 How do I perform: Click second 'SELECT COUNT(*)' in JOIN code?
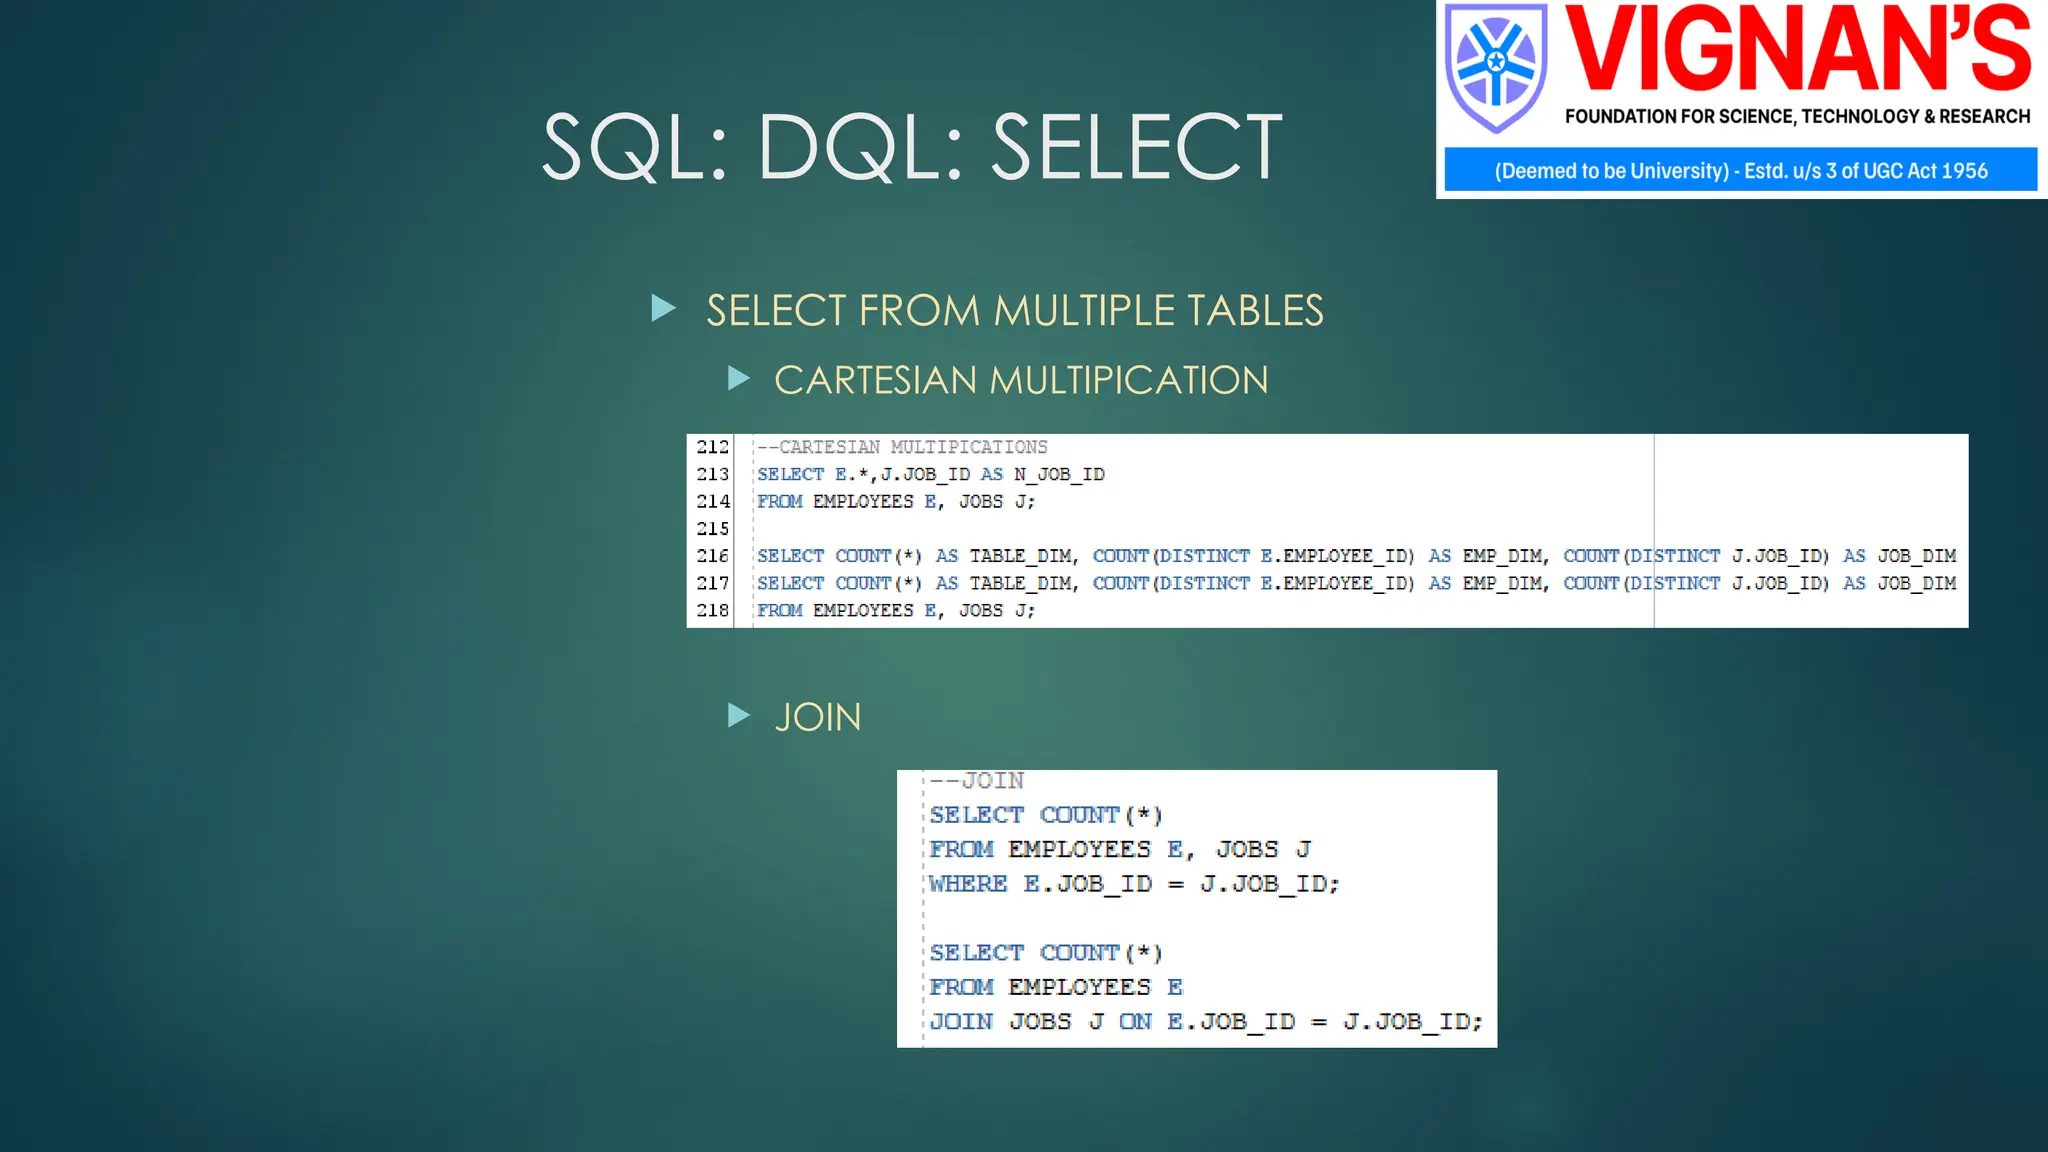tap(1046, 953)
